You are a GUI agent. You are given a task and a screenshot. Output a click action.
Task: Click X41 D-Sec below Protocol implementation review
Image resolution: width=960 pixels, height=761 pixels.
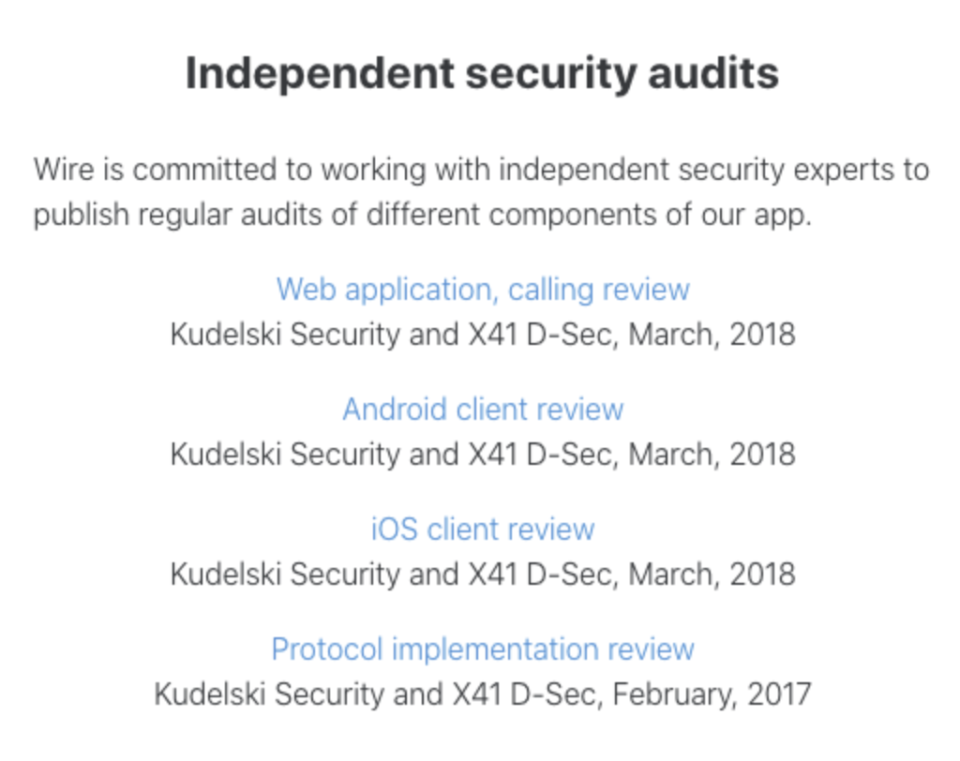pos(527,695)
